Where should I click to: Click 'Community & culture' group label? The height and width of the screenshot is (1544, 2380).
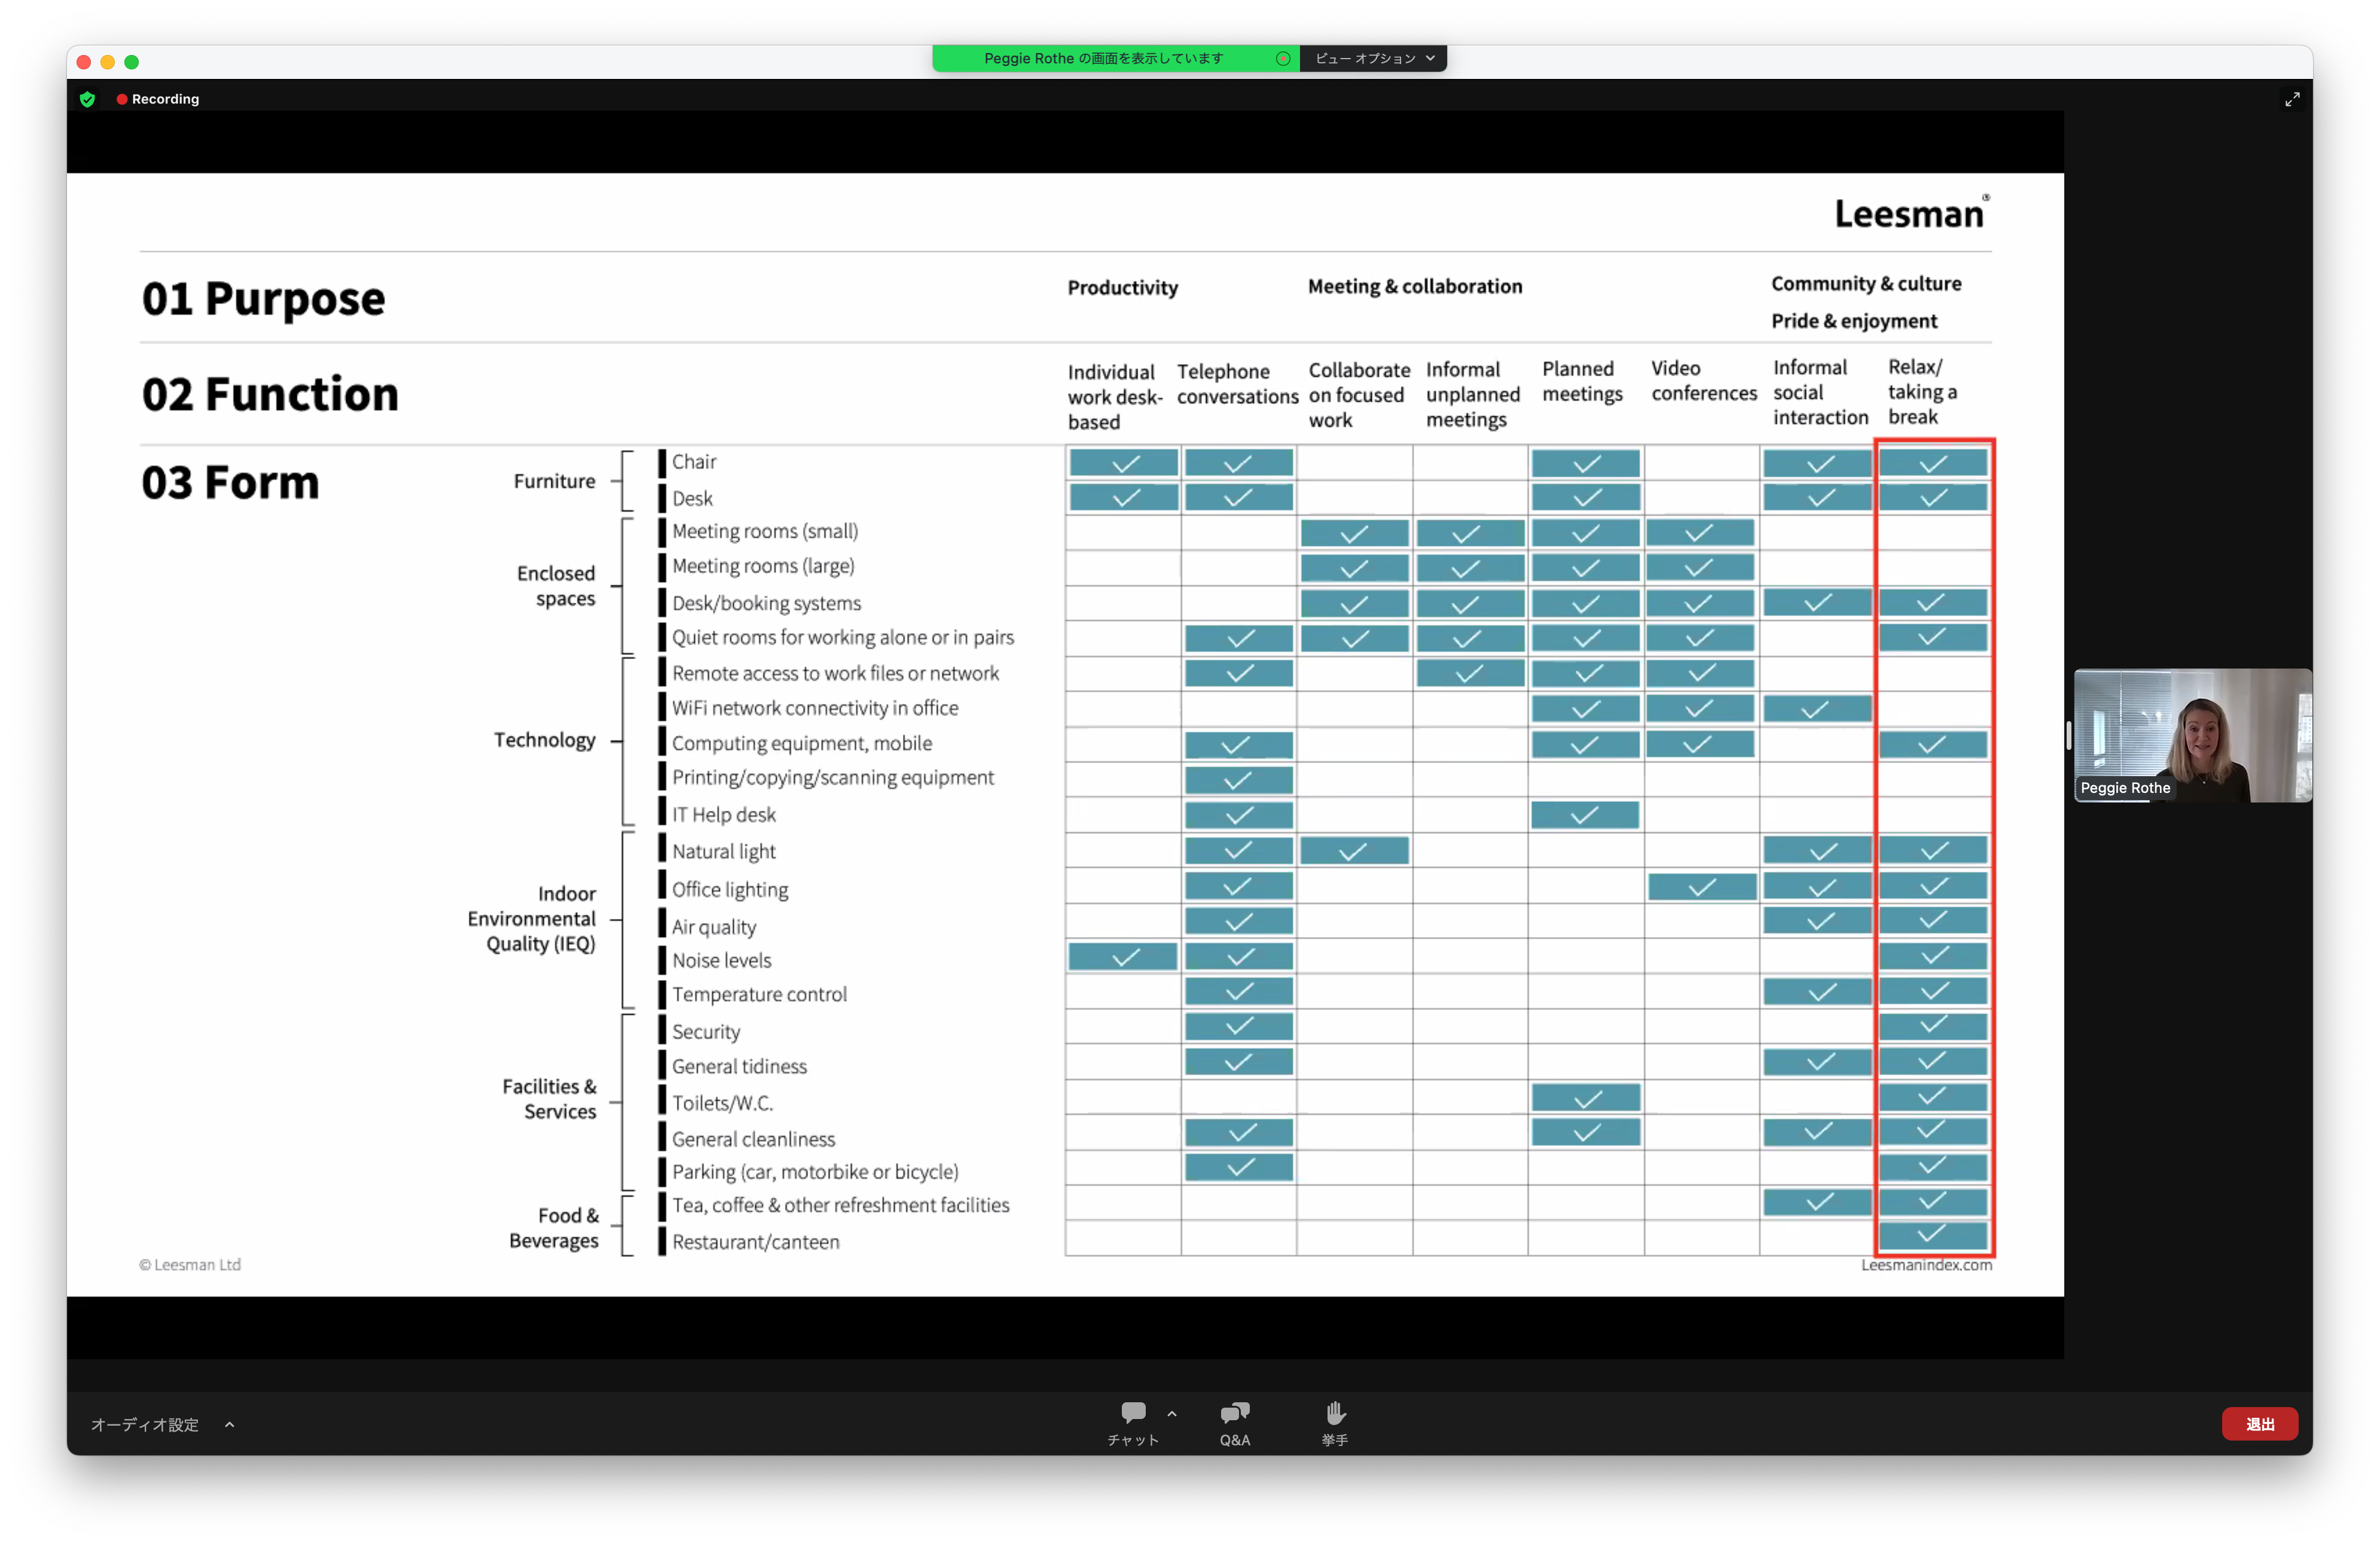coord(1866,284)
